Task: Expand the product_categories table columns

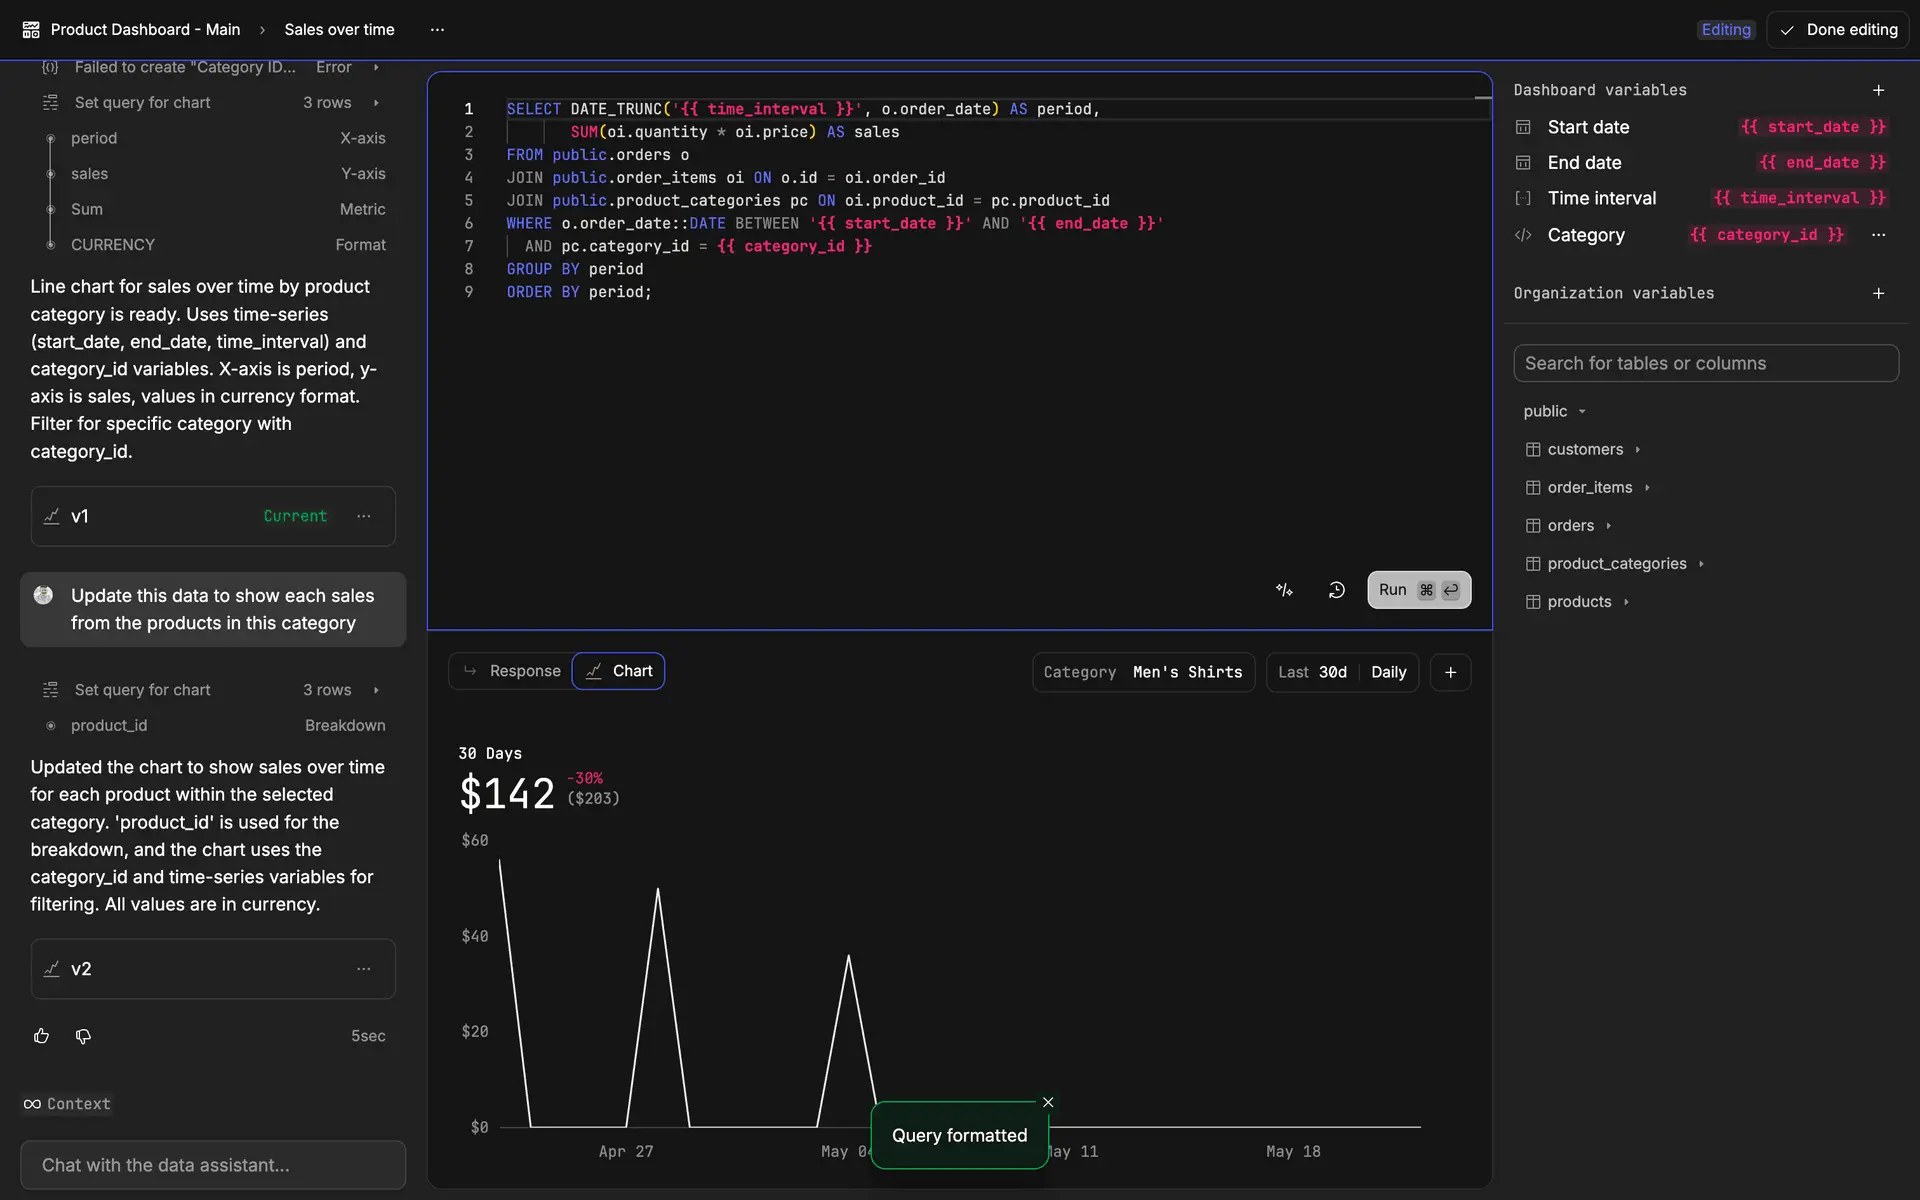Action: [x=1700, y=564]
